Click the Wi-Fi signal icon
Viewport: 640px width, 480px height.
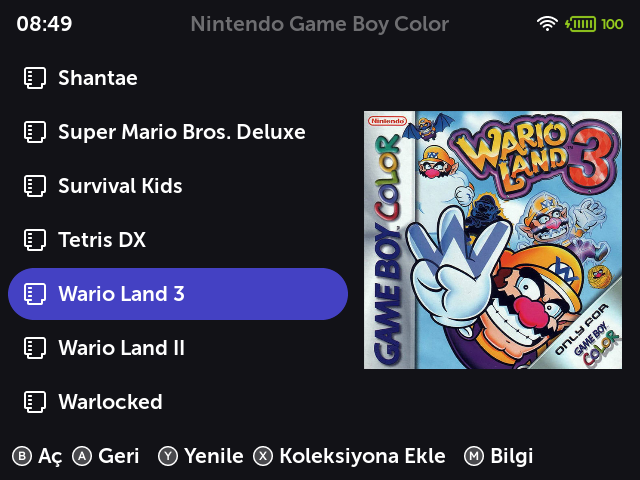coord(547,24)
